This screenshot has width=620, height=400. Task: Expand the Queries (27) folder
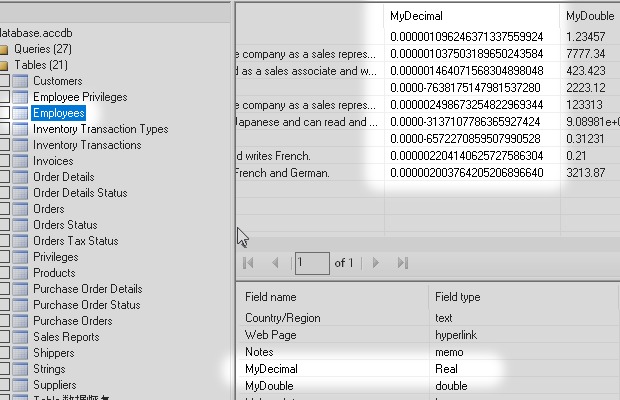click(x=4, y=49)
